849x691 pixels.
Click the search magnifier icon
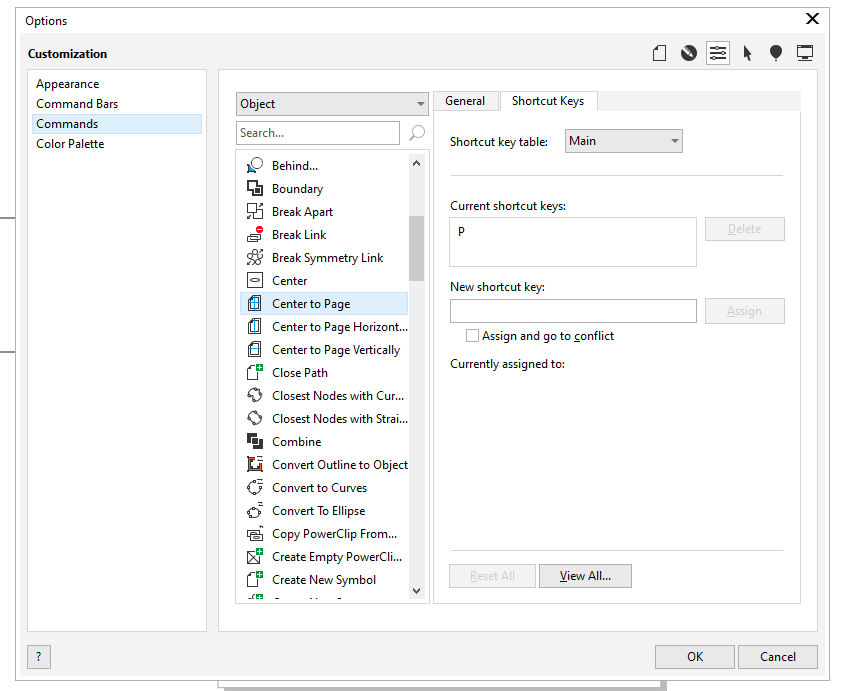click(x=417, y=133)
